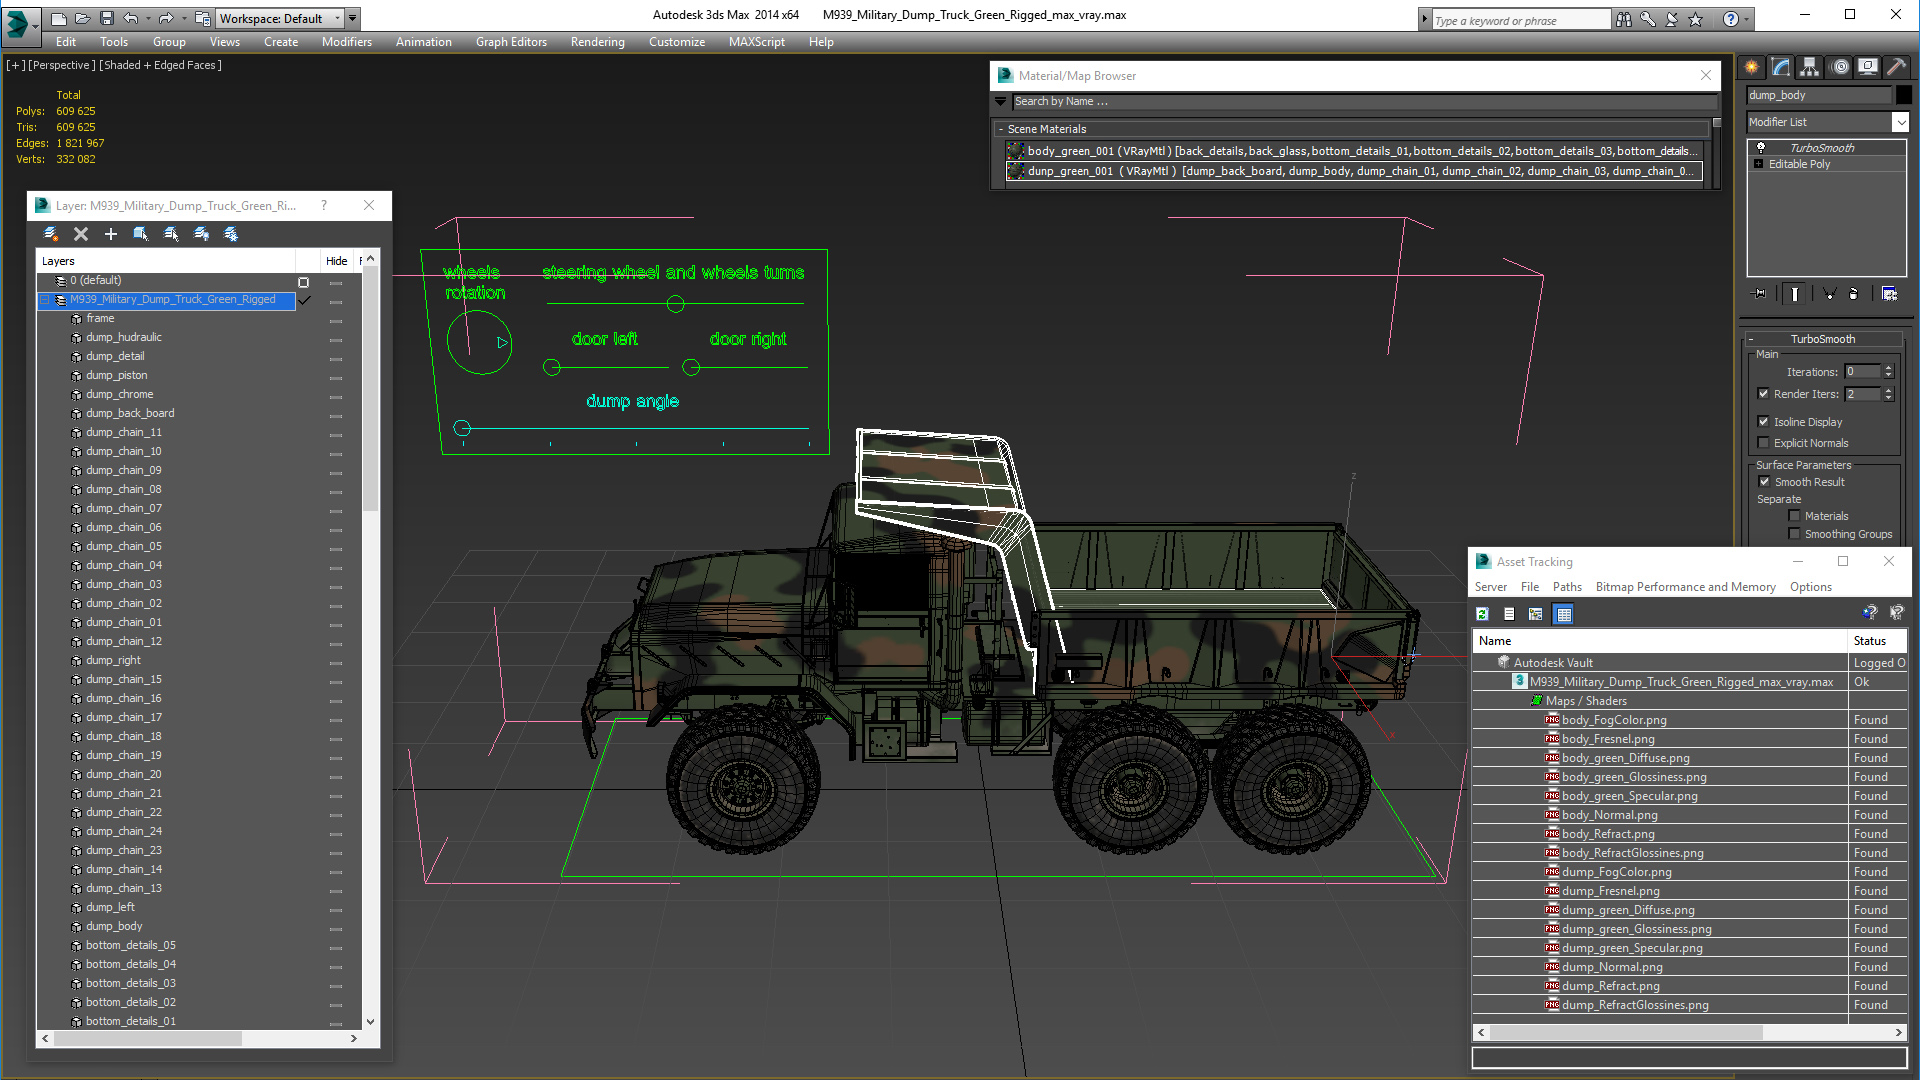Click Freeze/Unfreeze All Layers icon
Screen dimensions: 1920x1080
(x=231, y=234)
